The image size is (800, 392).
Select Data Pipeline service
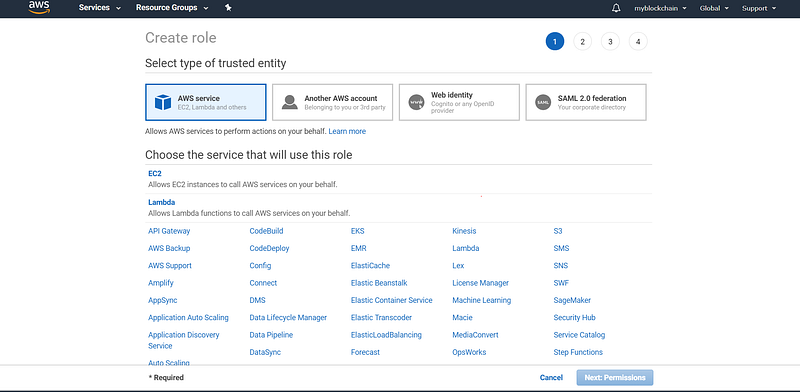(x=271, y=335)
